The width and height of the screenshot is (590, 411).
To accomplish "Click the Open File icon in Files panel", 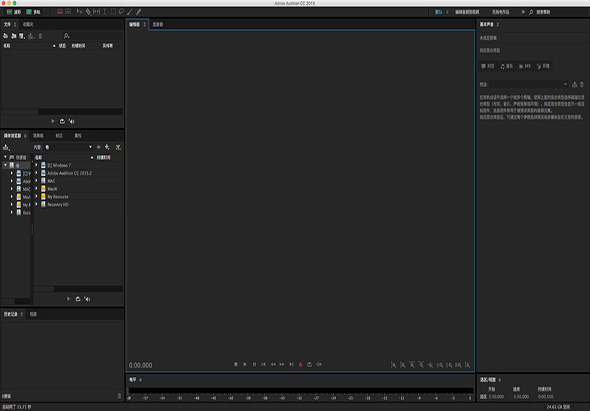I will click(x=6, y=36).
